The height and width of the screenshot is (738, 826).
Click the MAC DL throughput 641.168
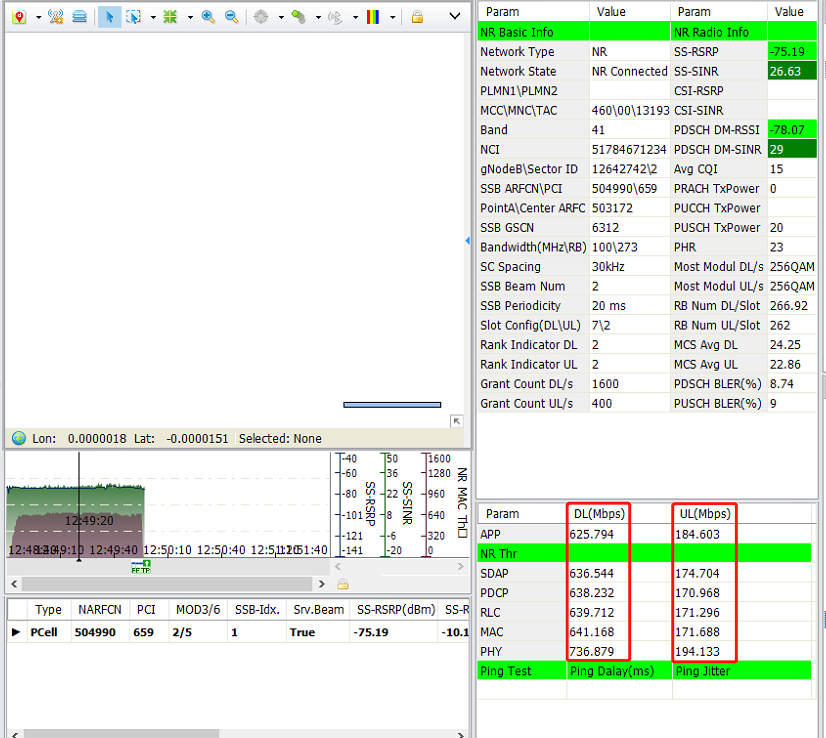click(592, 632)
